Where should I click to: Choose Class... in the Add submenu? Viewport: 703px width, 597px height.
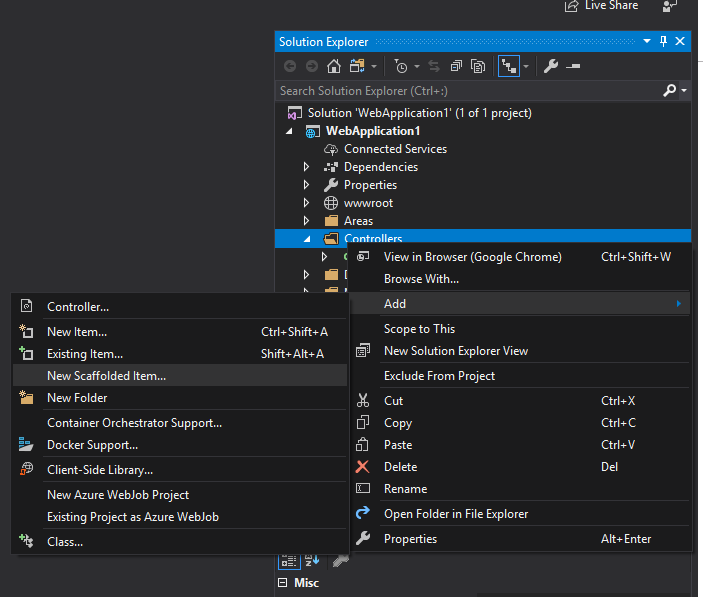180,542
